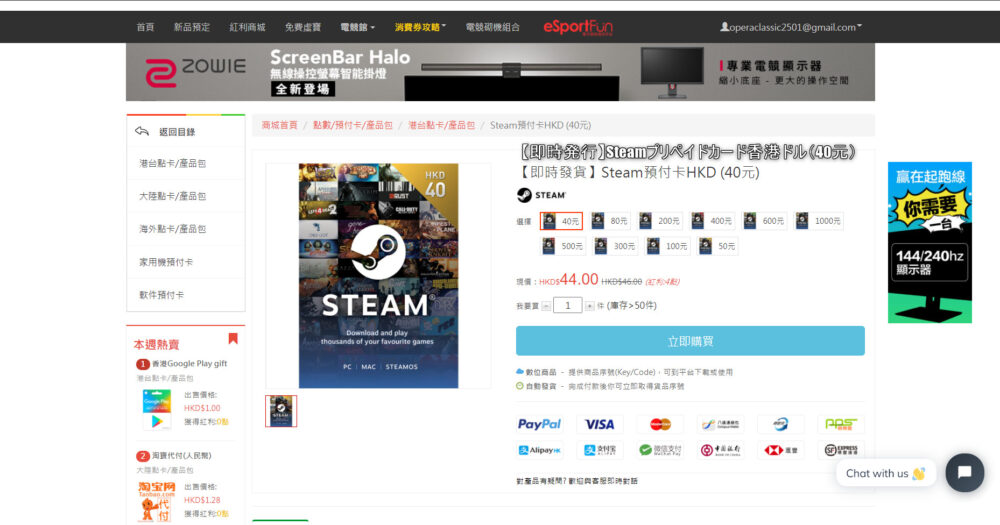Click the Taobao 代付 product image
Viewport: 1000px width, 525px height.
click(157, 501)
